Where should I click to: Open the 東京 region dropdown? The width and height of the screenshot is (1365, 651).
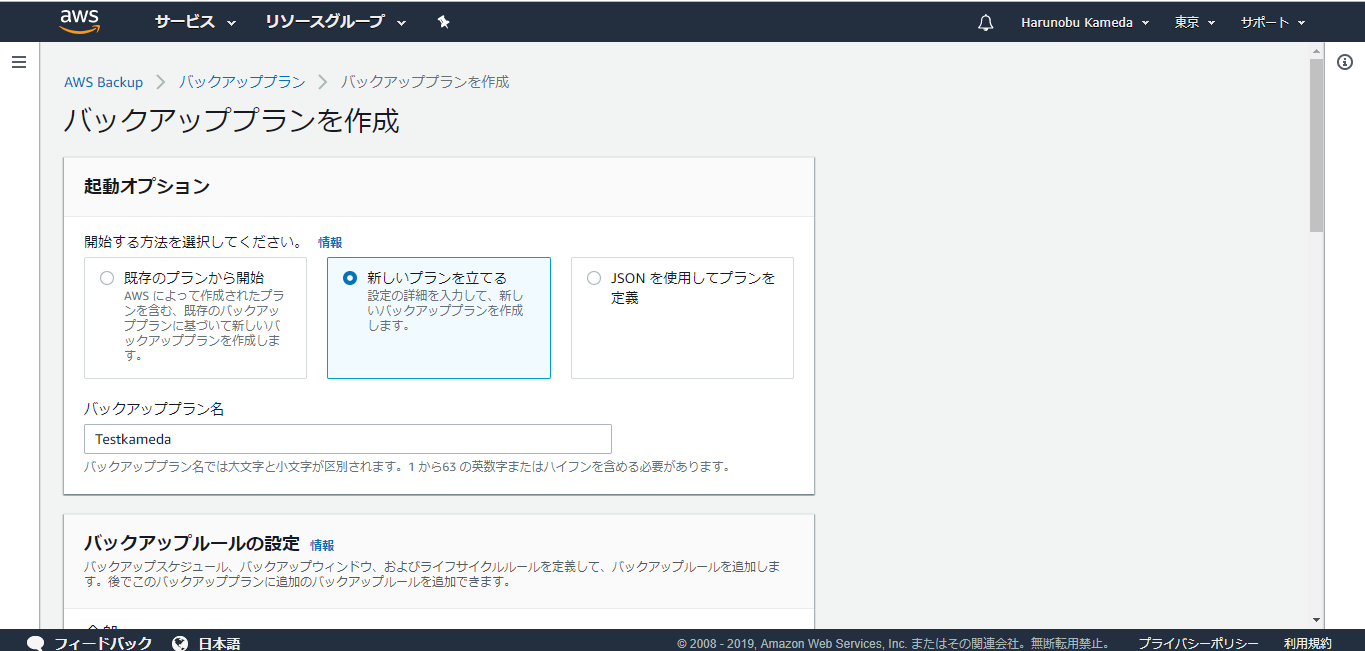[x=1195, y=22]
